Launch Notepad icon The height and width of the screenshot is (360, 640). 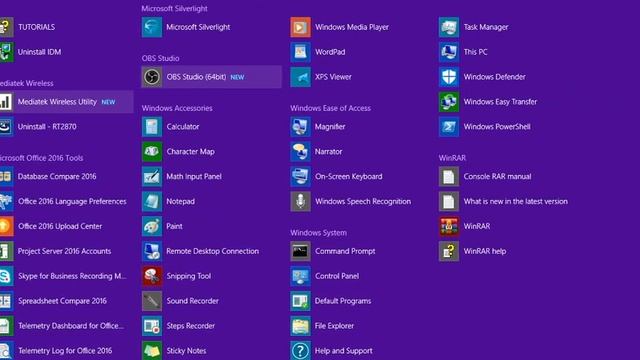click(152, 201)
